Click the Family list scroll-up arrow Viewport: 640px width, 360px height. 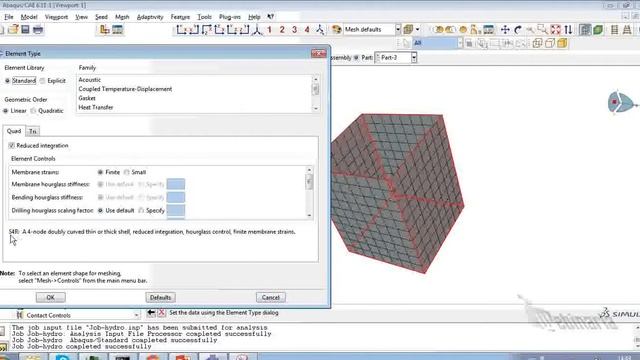click(316, 79)
